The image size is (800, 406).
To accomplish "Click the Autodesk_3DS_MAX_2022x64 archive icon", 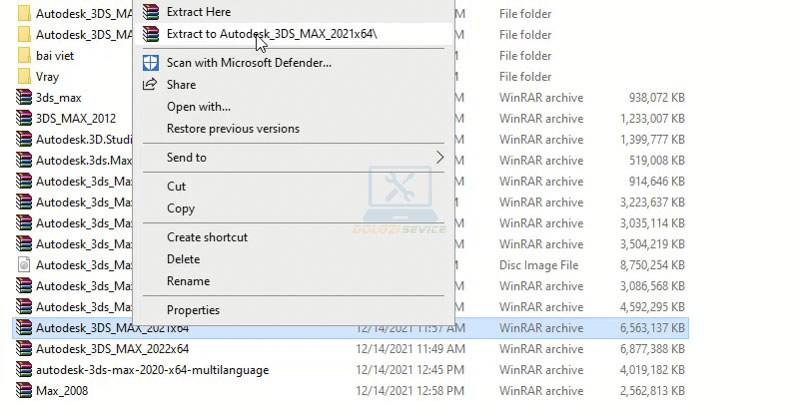I will (x=24, y=349).
